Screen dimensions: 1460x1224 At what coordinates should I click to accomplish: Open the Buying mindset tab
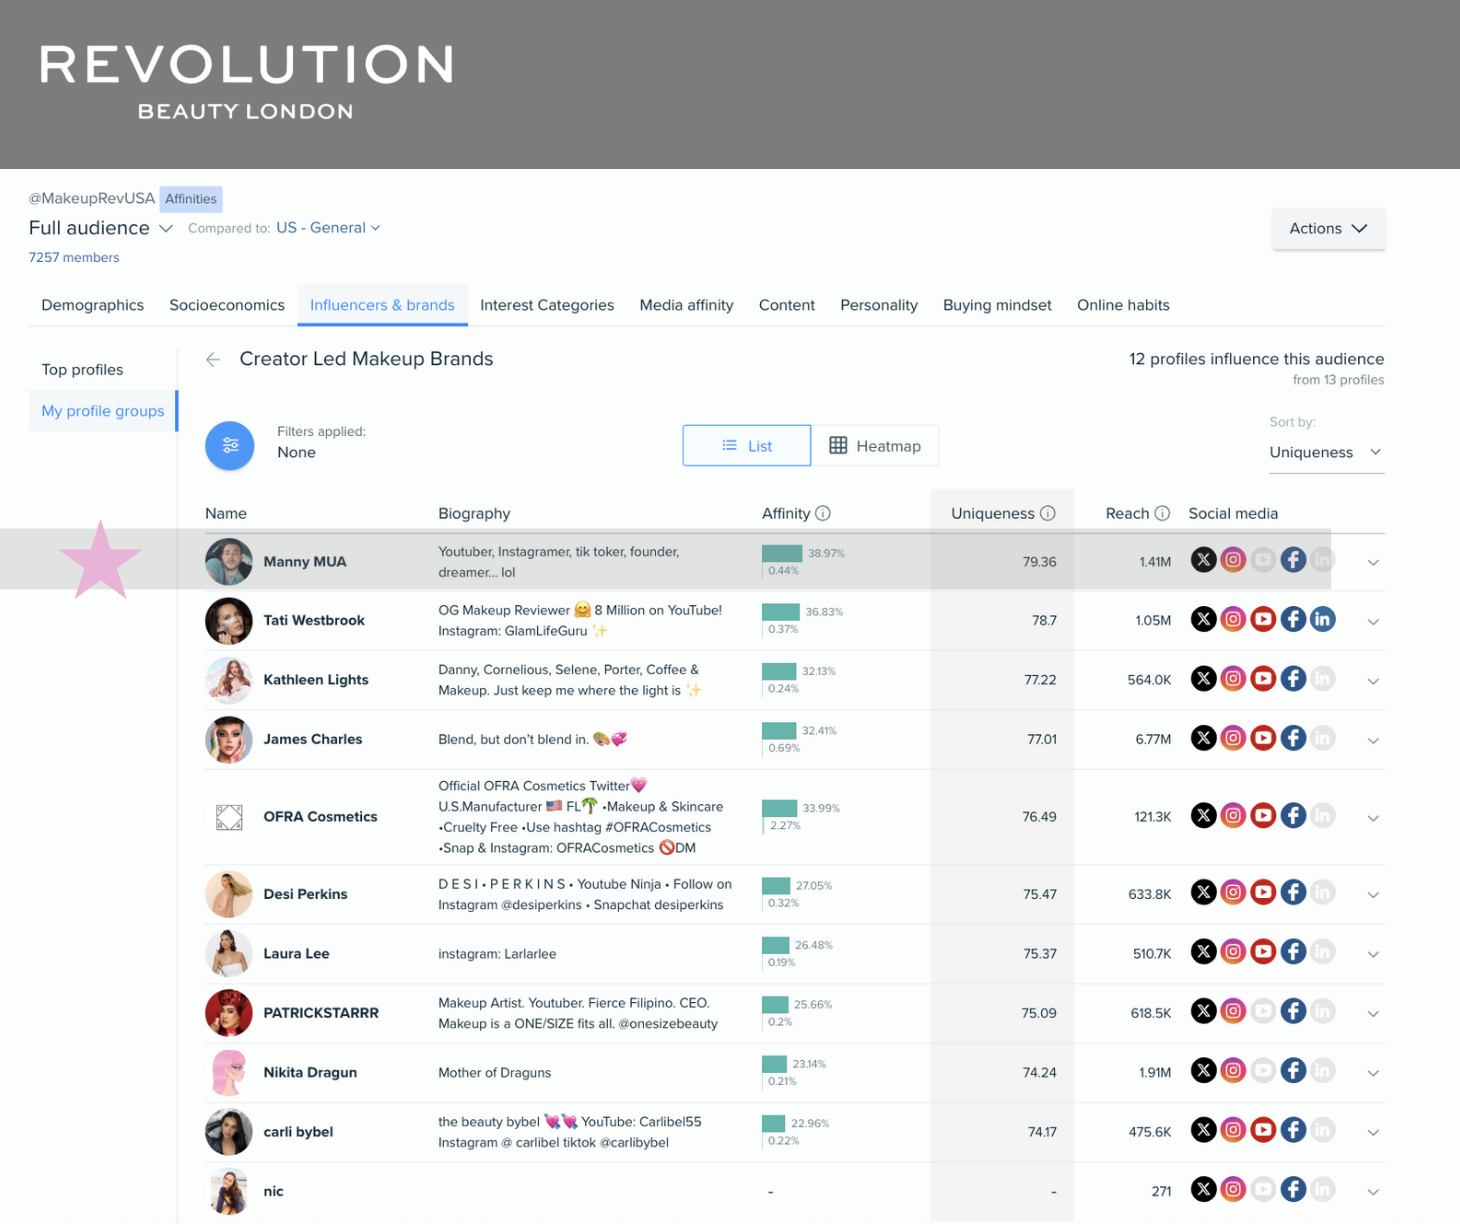(x=997, y=305)
